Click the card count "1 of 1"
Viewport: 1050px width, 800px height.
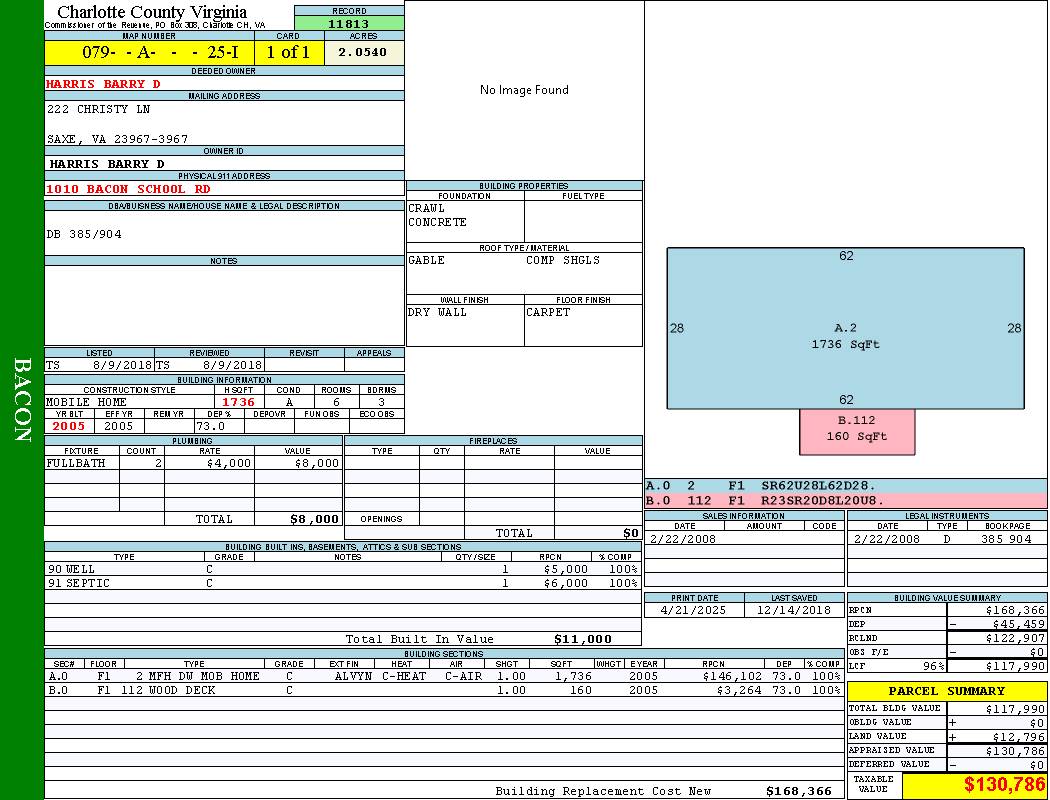(288, 53)
